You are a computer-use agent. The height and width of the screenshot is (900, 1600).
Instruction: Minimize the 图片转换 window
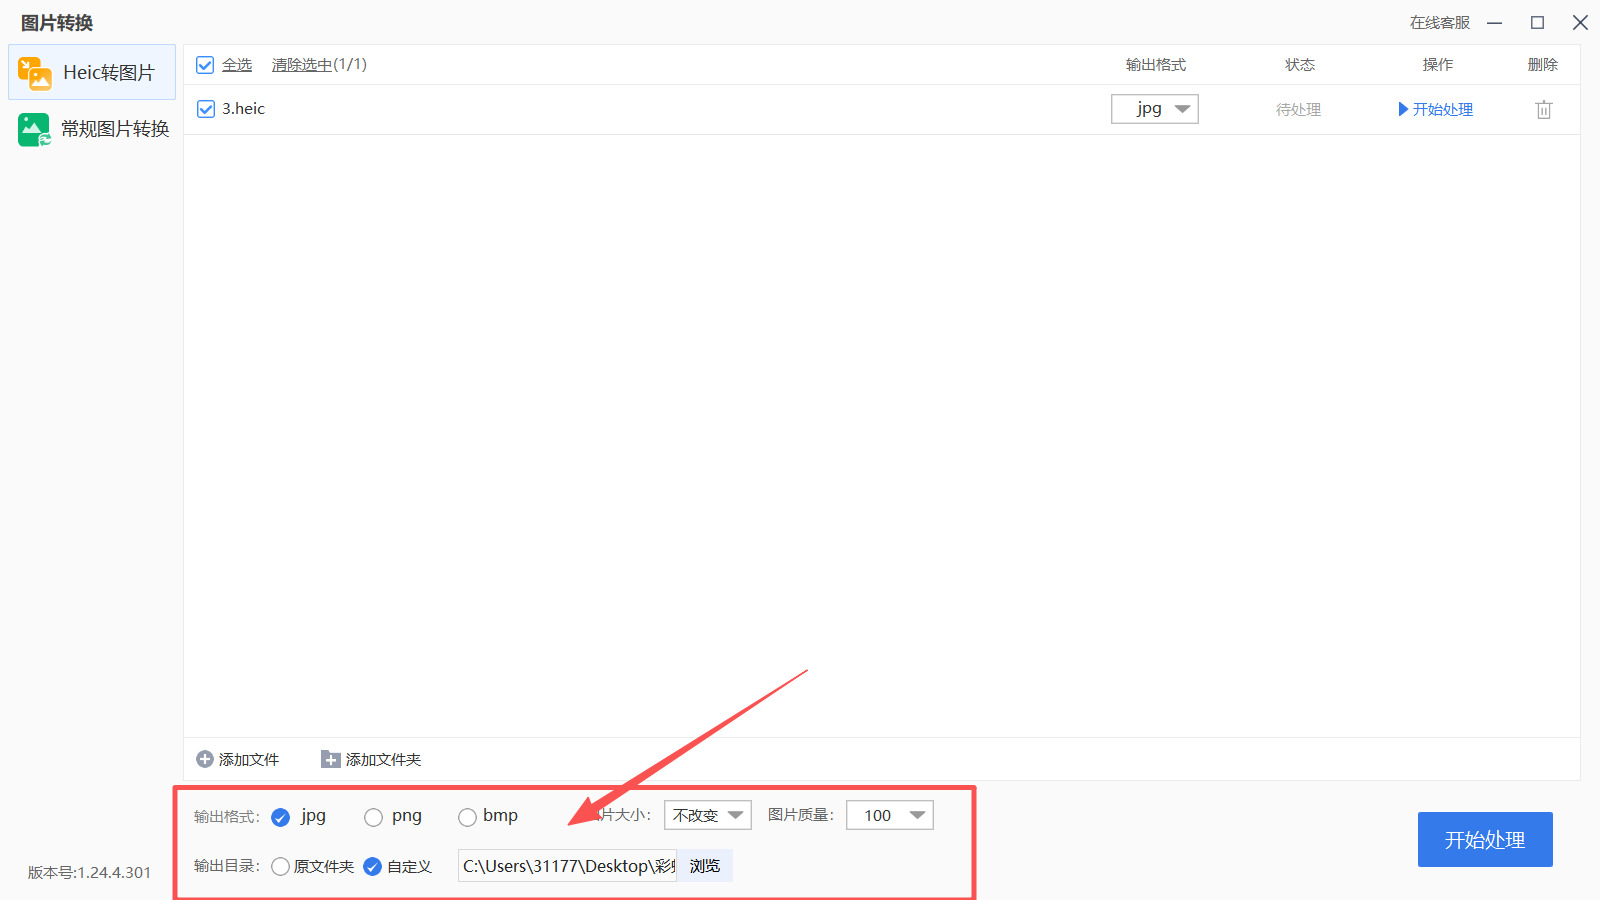[x=1495, y=23]
